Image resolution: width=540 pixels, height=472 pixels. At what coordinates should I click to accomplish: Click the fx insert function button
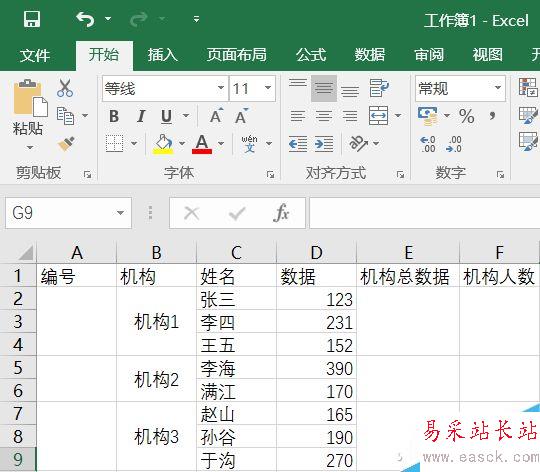281,213
